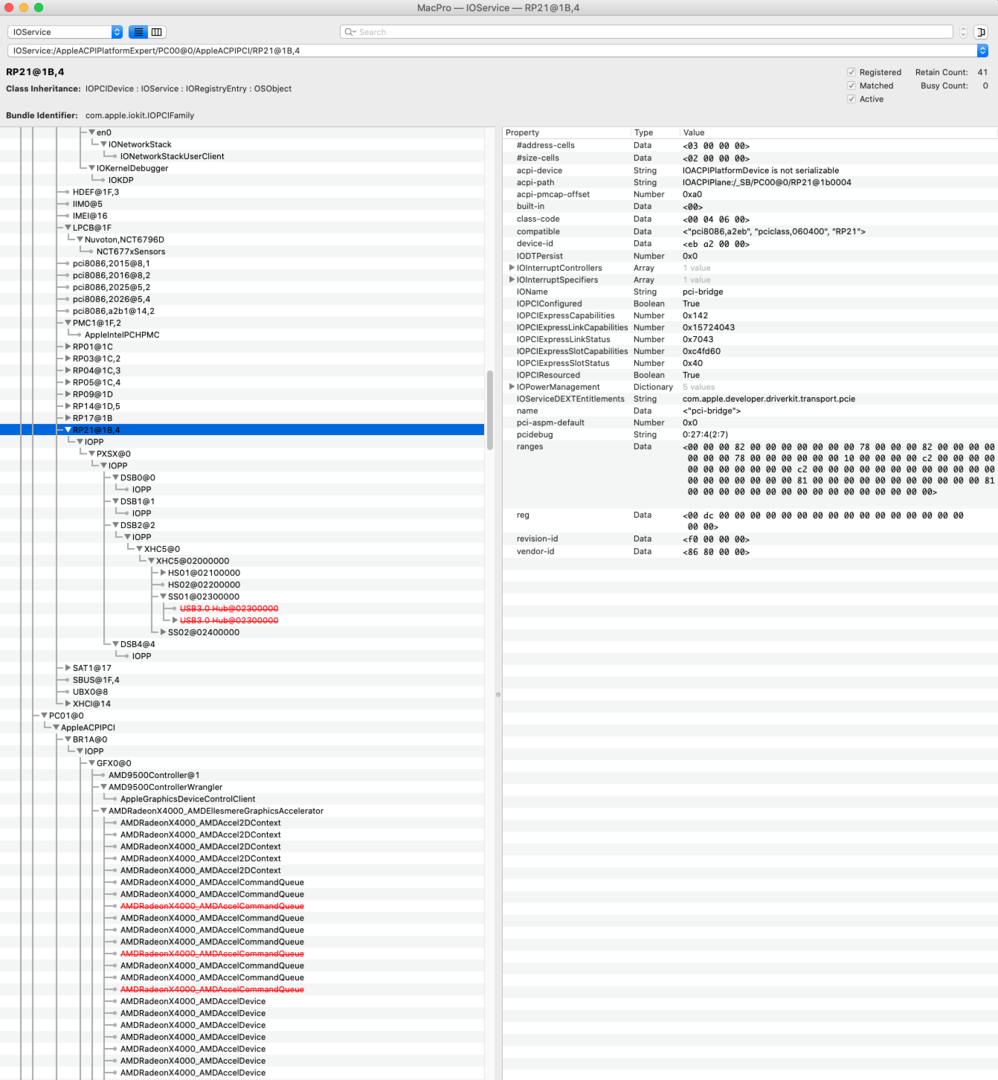Select SBUS@1F,4 row
The width and height of the screenshot is (998, 1080).
[x=96, y=681]
